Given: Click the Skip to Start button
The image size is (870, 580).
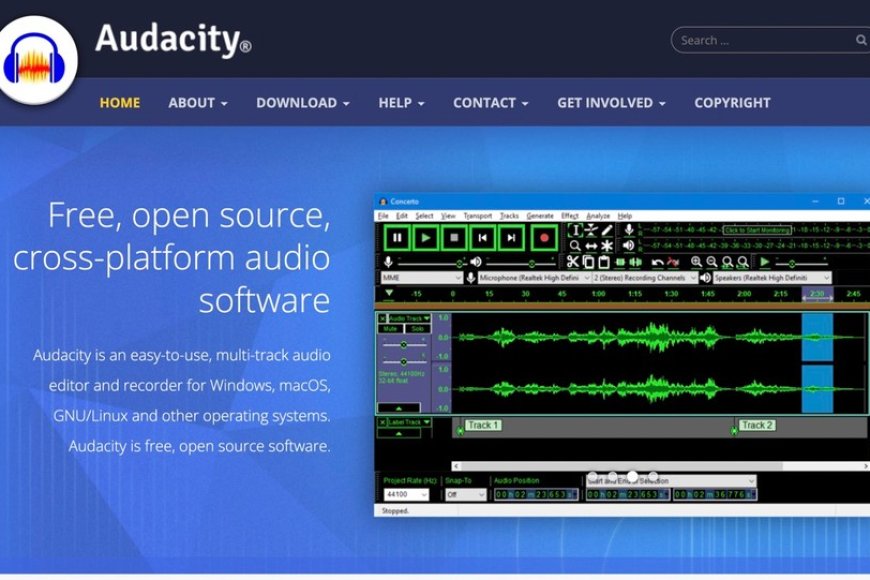Looking at the screenshot, I should point(483,238).
